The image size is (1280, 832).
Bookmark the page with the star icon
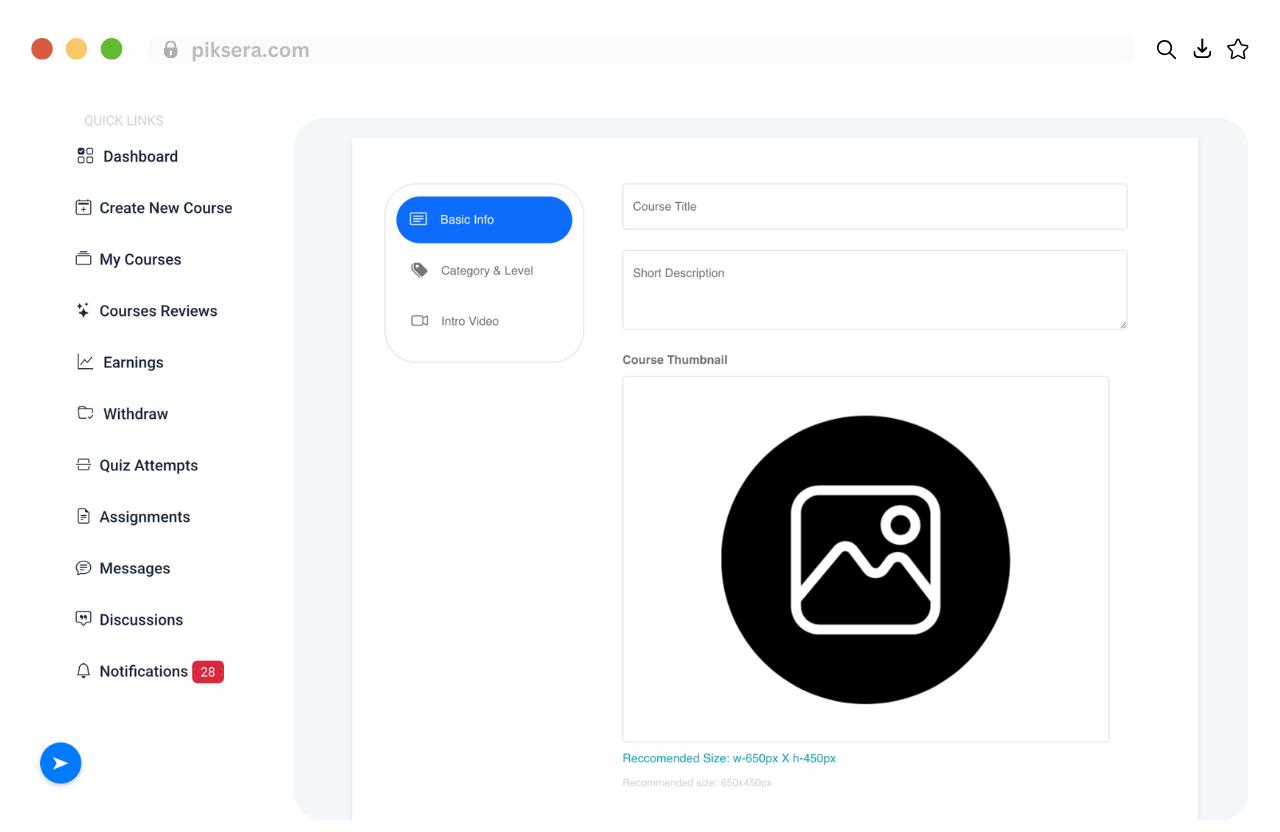point(1238,49)
